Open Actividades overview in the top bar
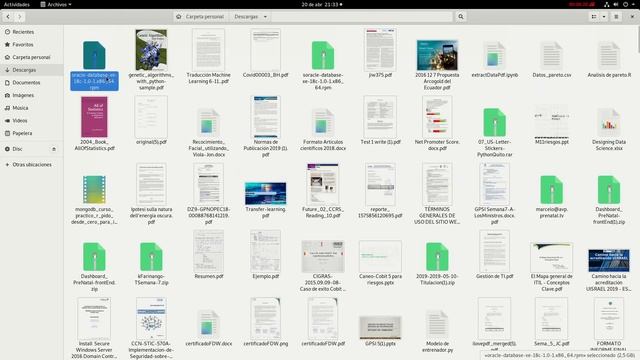This screenshot has height=360, width=640. pos(17,4)
